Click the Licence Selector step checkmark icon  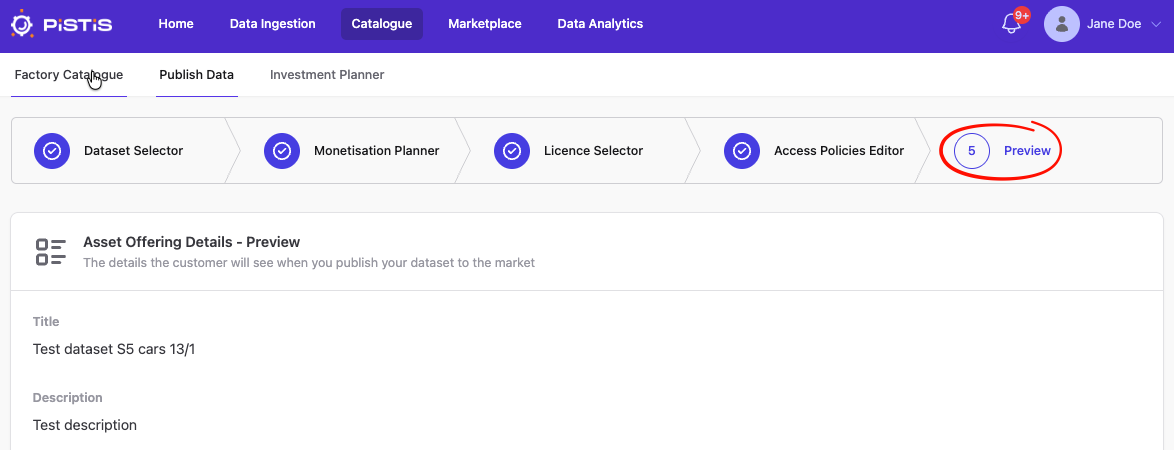pos(511,151)
